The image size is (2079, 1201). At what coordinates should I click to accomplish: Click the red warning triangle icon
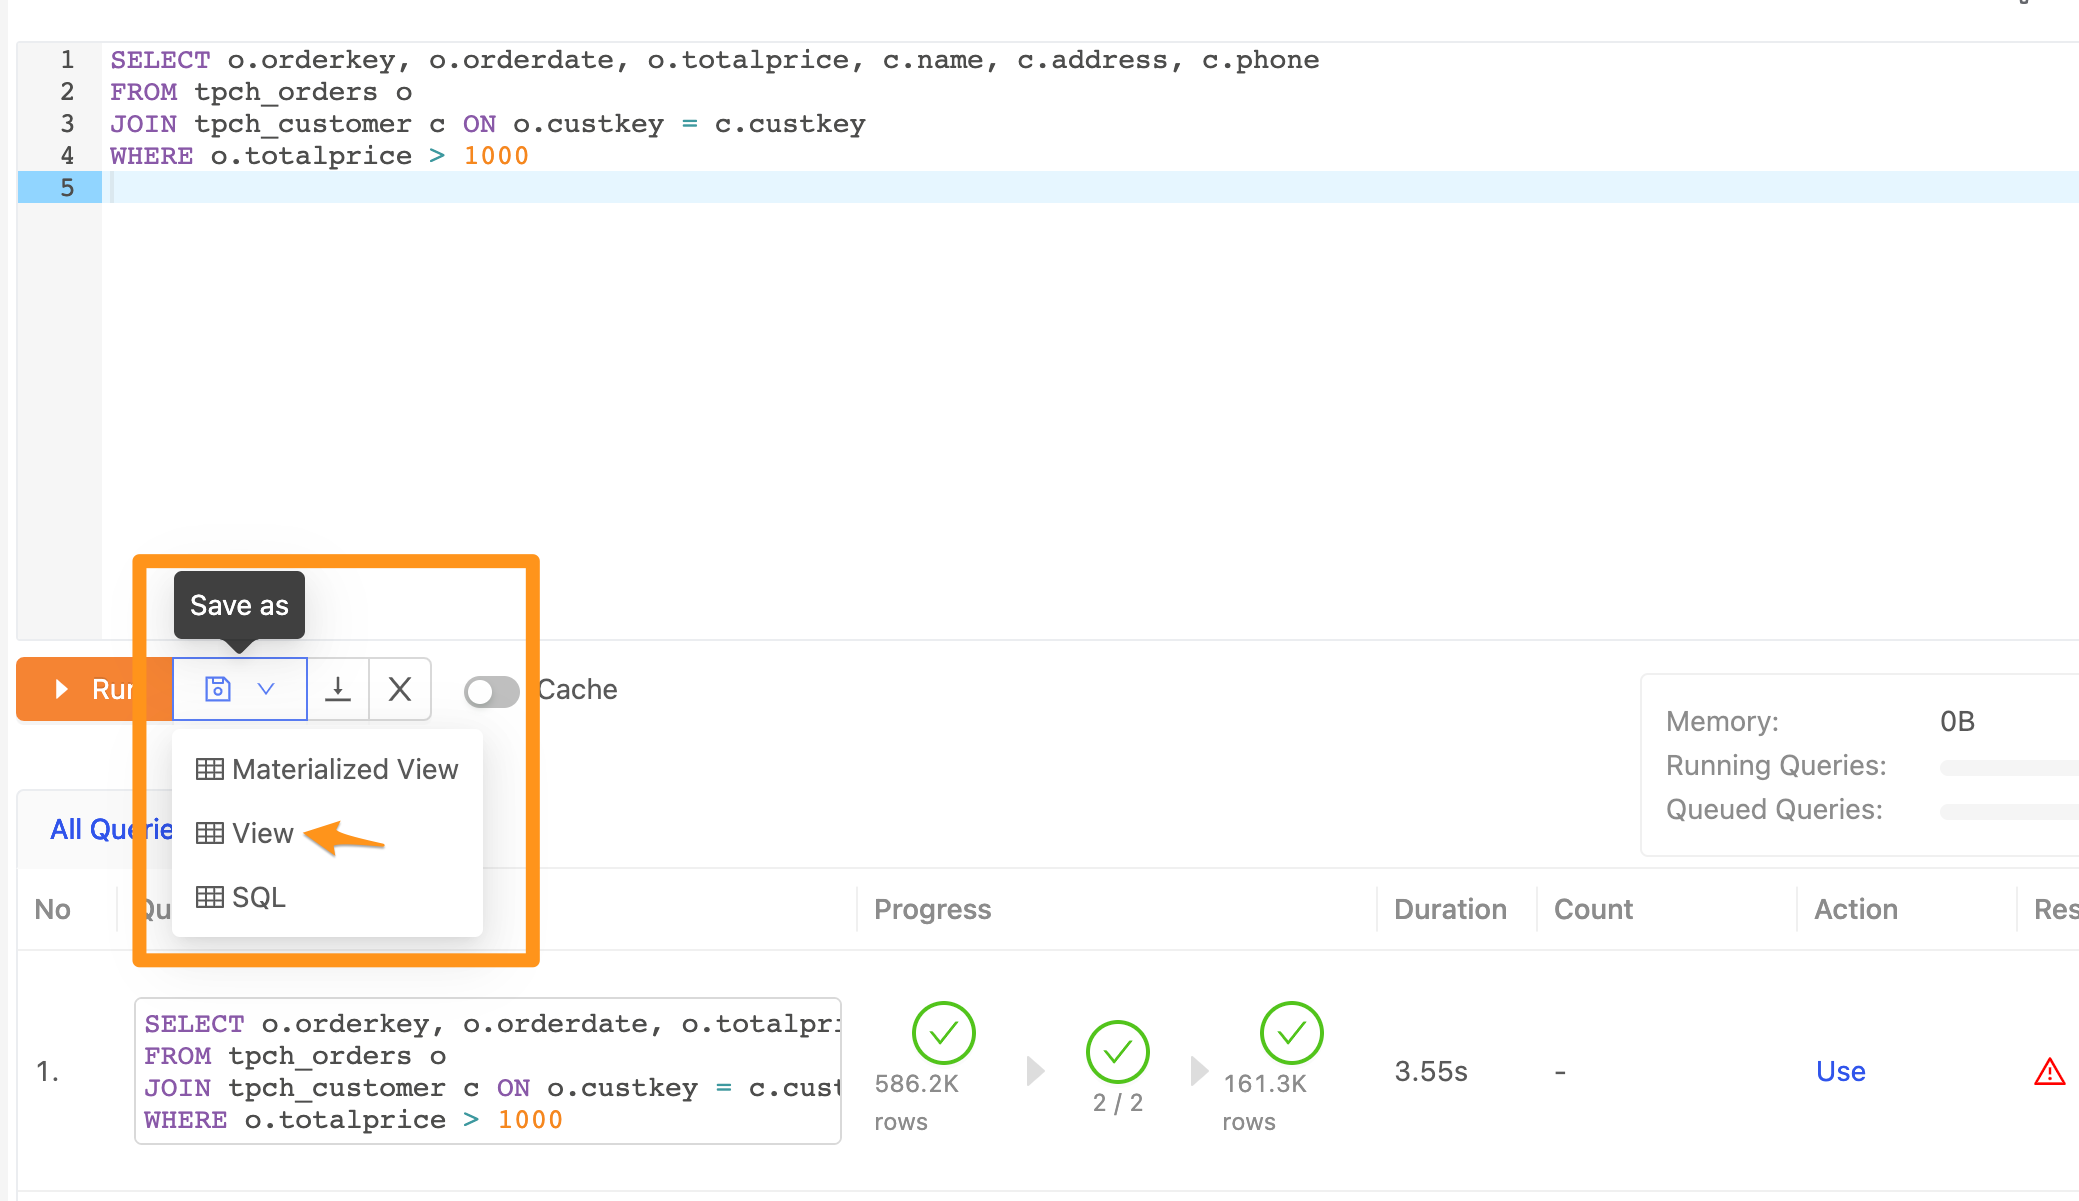click(x=2050, y=1072)
